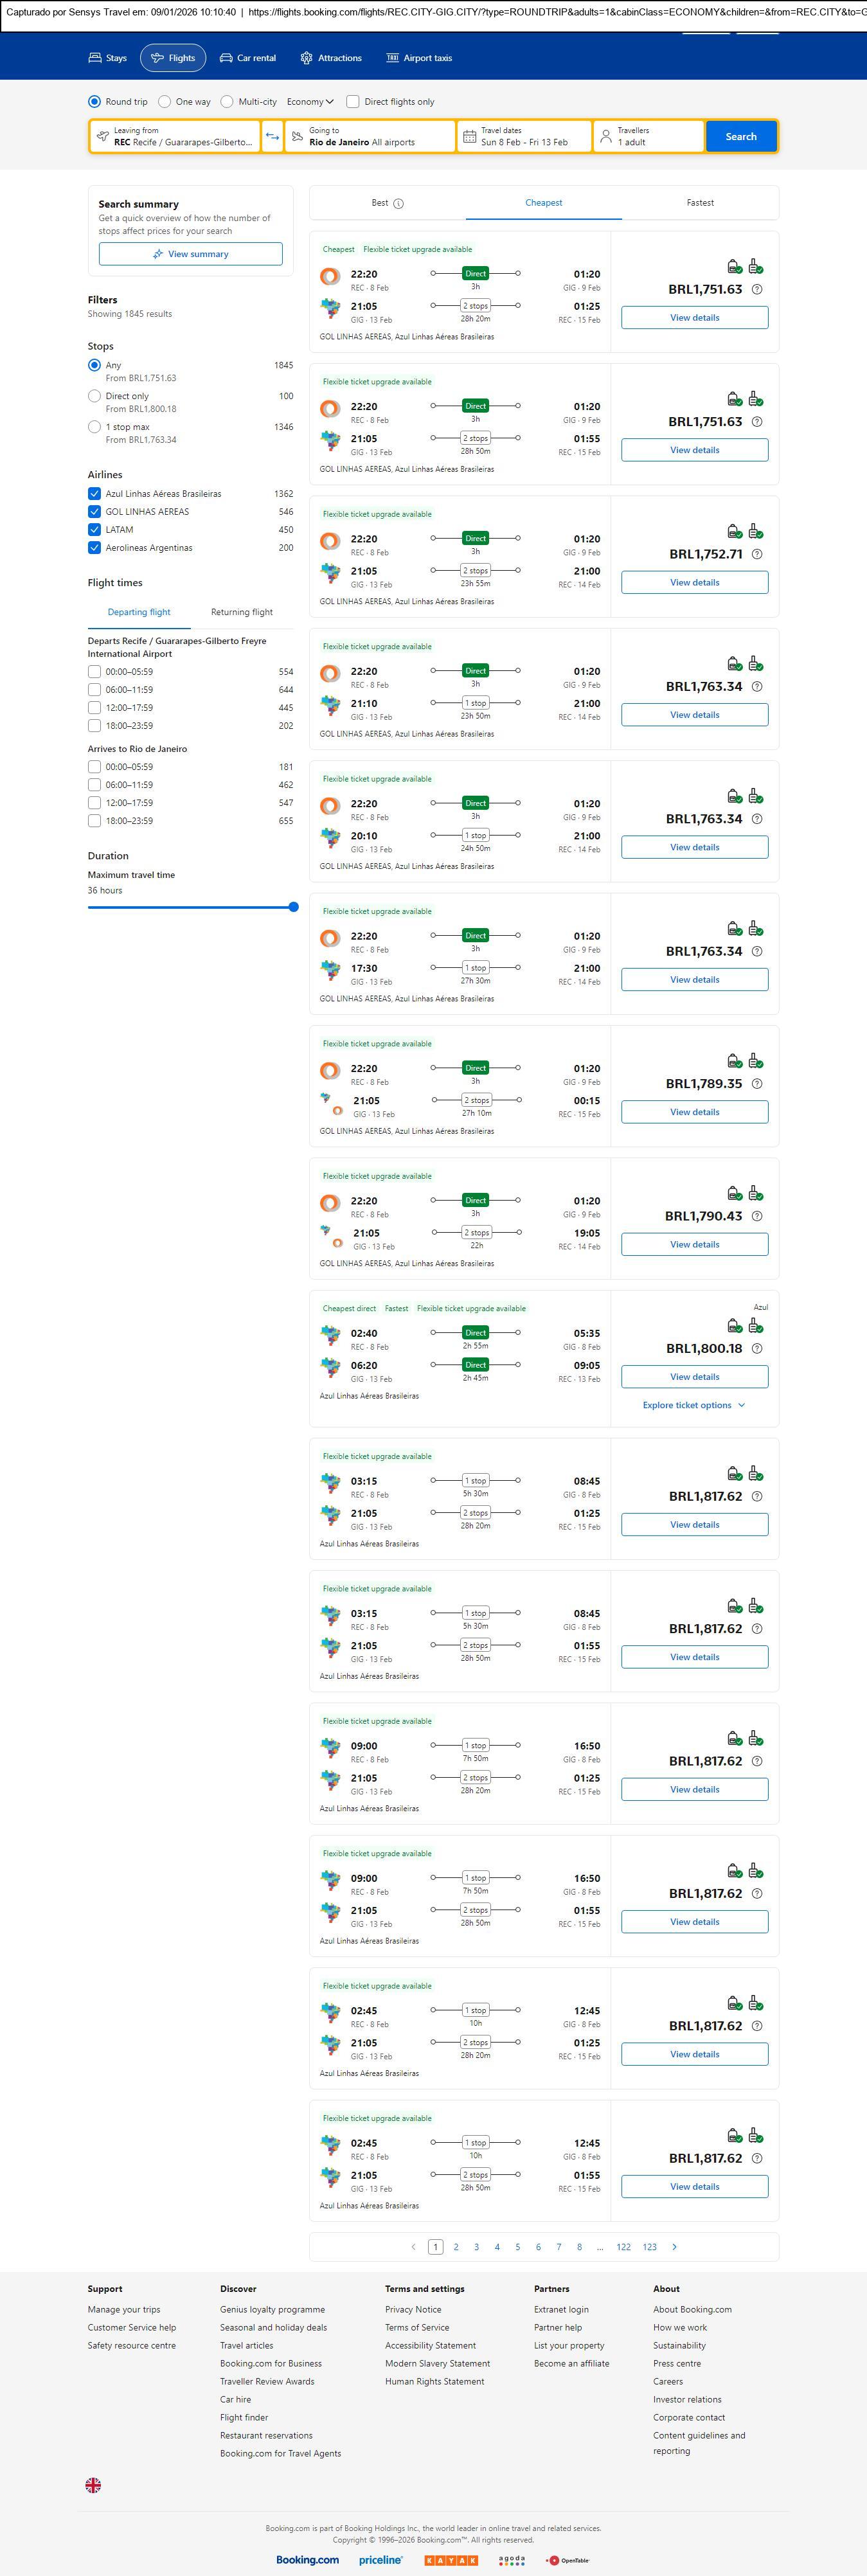Click the Car rental icon in top navigation
Viewport: 867px width, 2576px height.
[226, 58]
